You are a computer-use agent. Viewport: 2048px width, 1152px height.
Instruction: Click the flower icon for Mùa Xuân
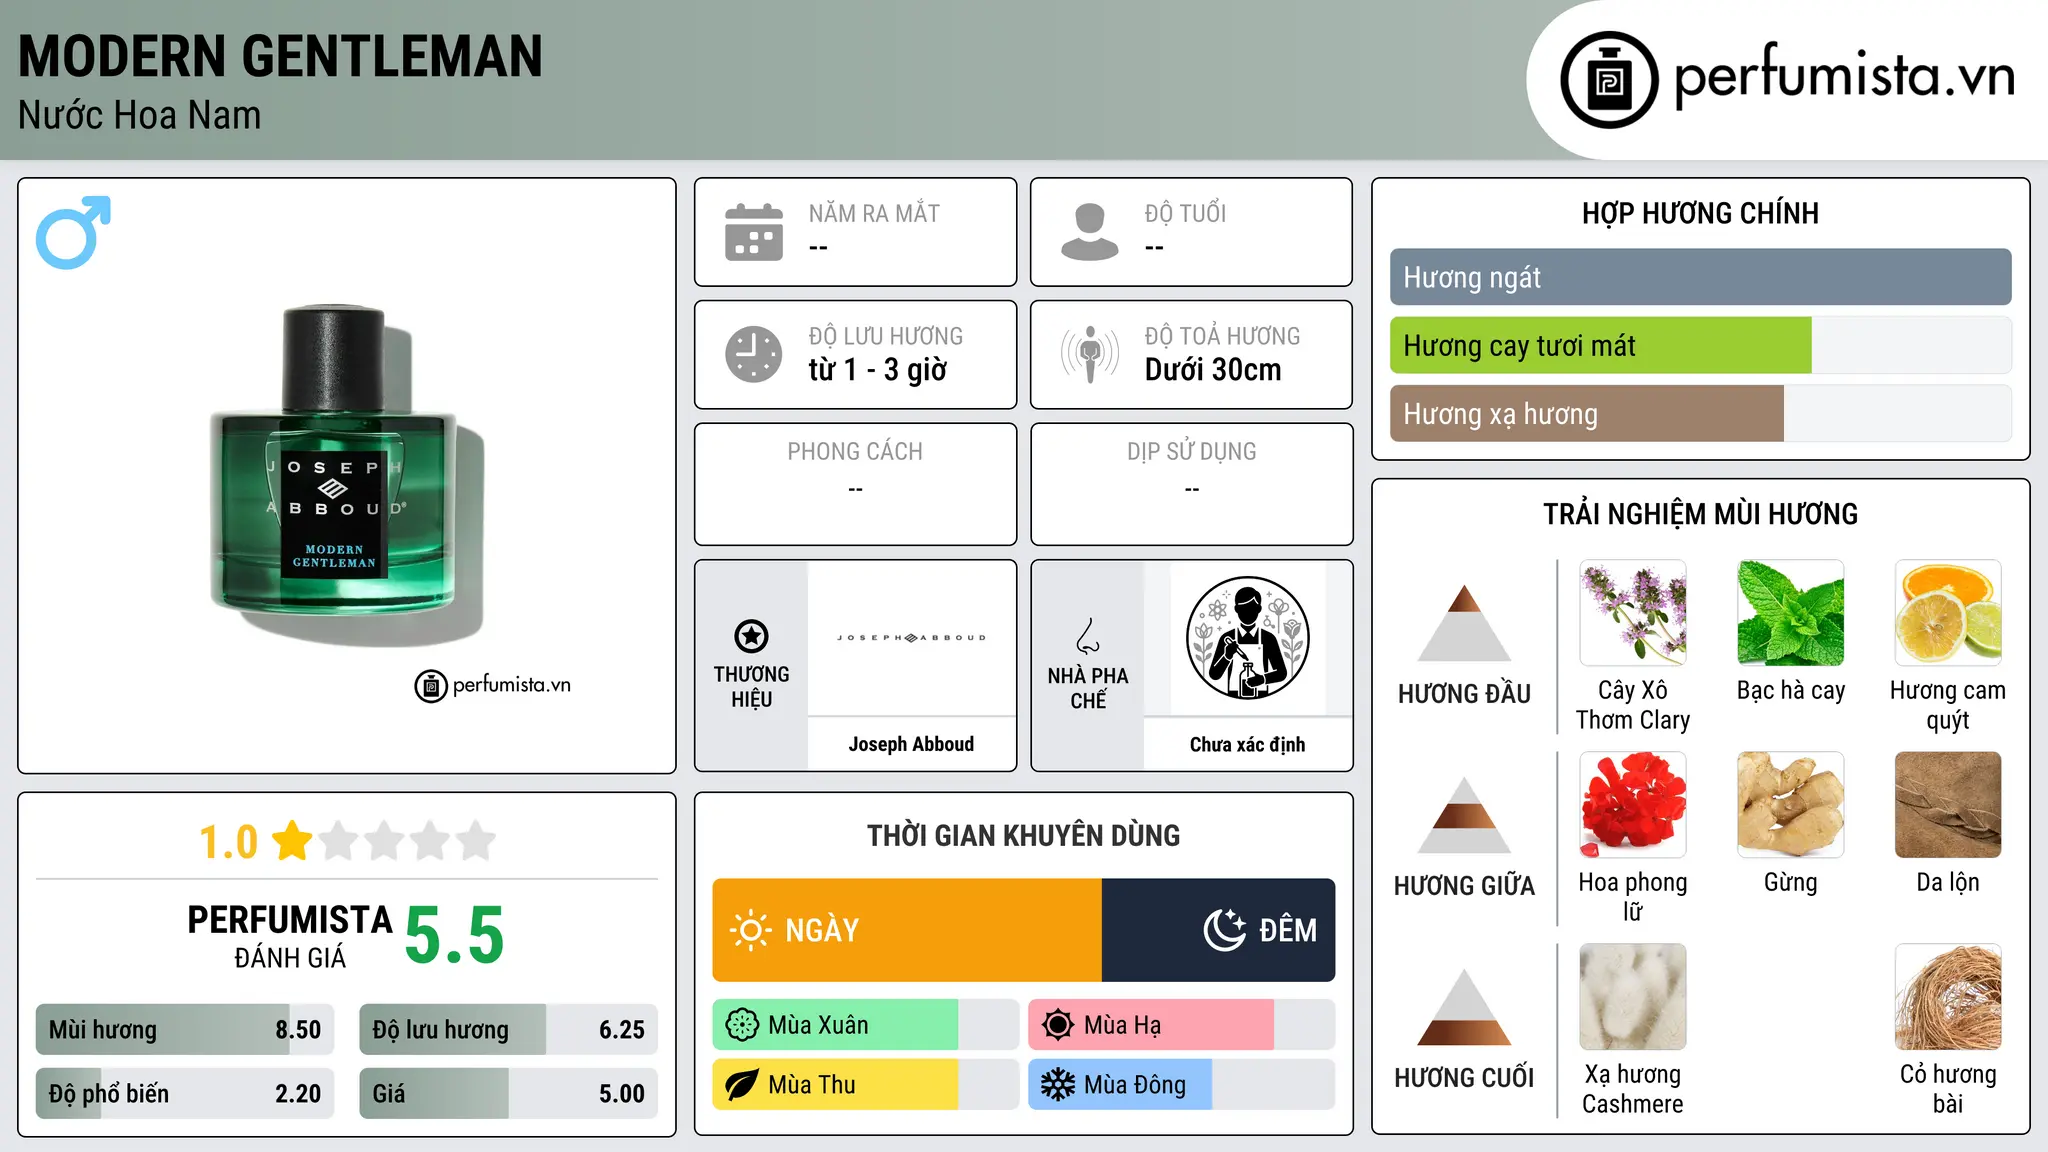click(x=742, y=1025)
